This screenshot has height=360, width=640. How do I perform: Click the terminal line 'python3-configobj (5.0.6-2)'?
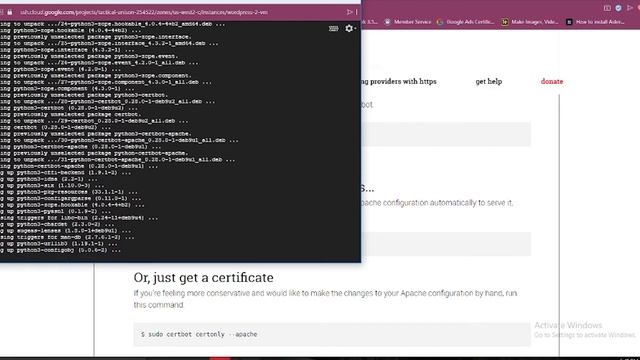(60, 250)
